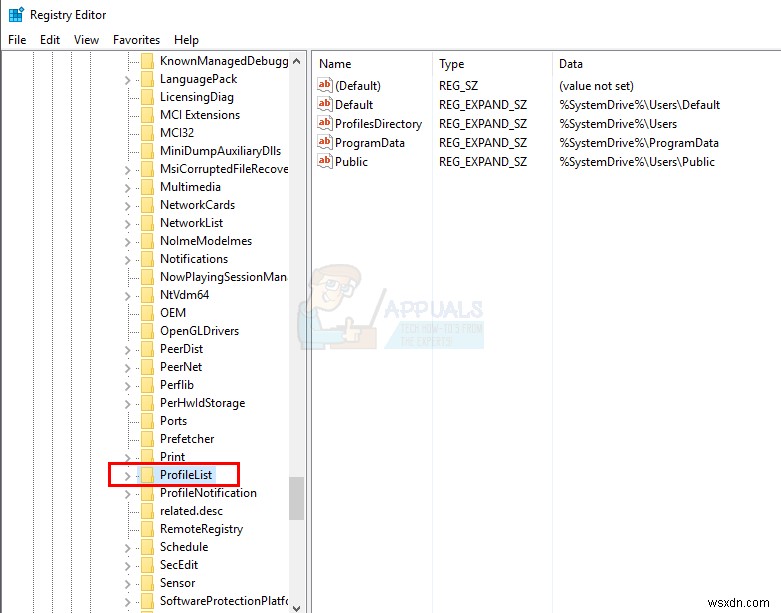
Task: Select the NowPlayingSessionMan folder icon
Action: point(147,277)
